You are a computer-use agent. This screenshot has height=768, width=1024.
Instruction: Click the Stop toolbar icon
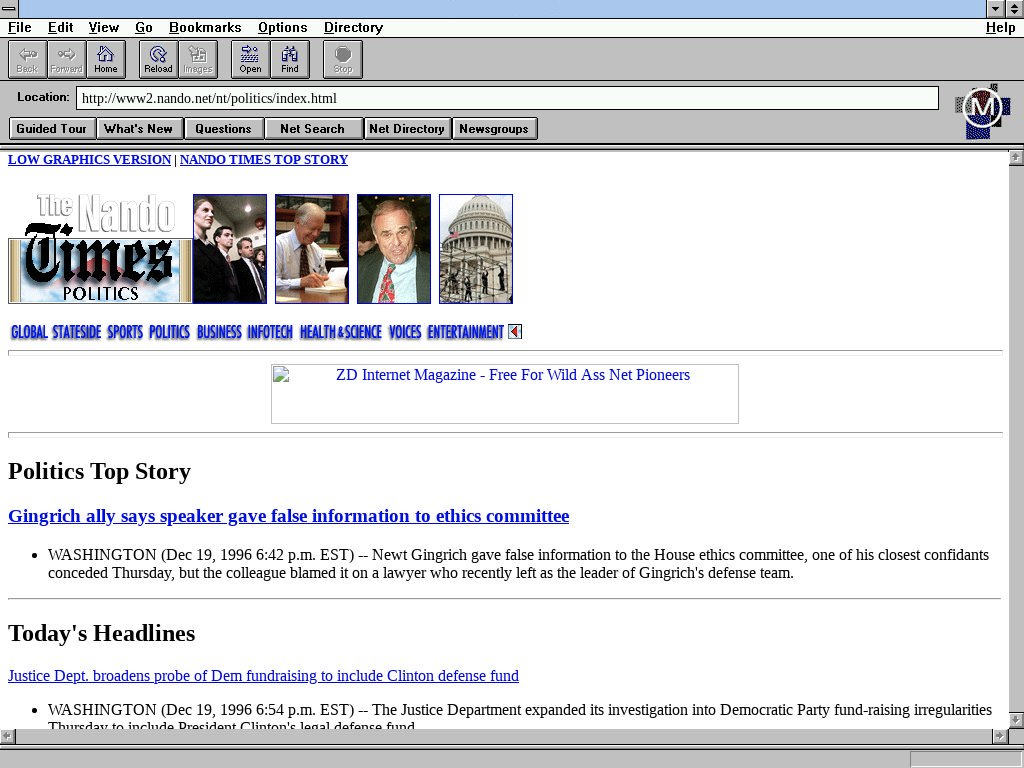point(343,59)
